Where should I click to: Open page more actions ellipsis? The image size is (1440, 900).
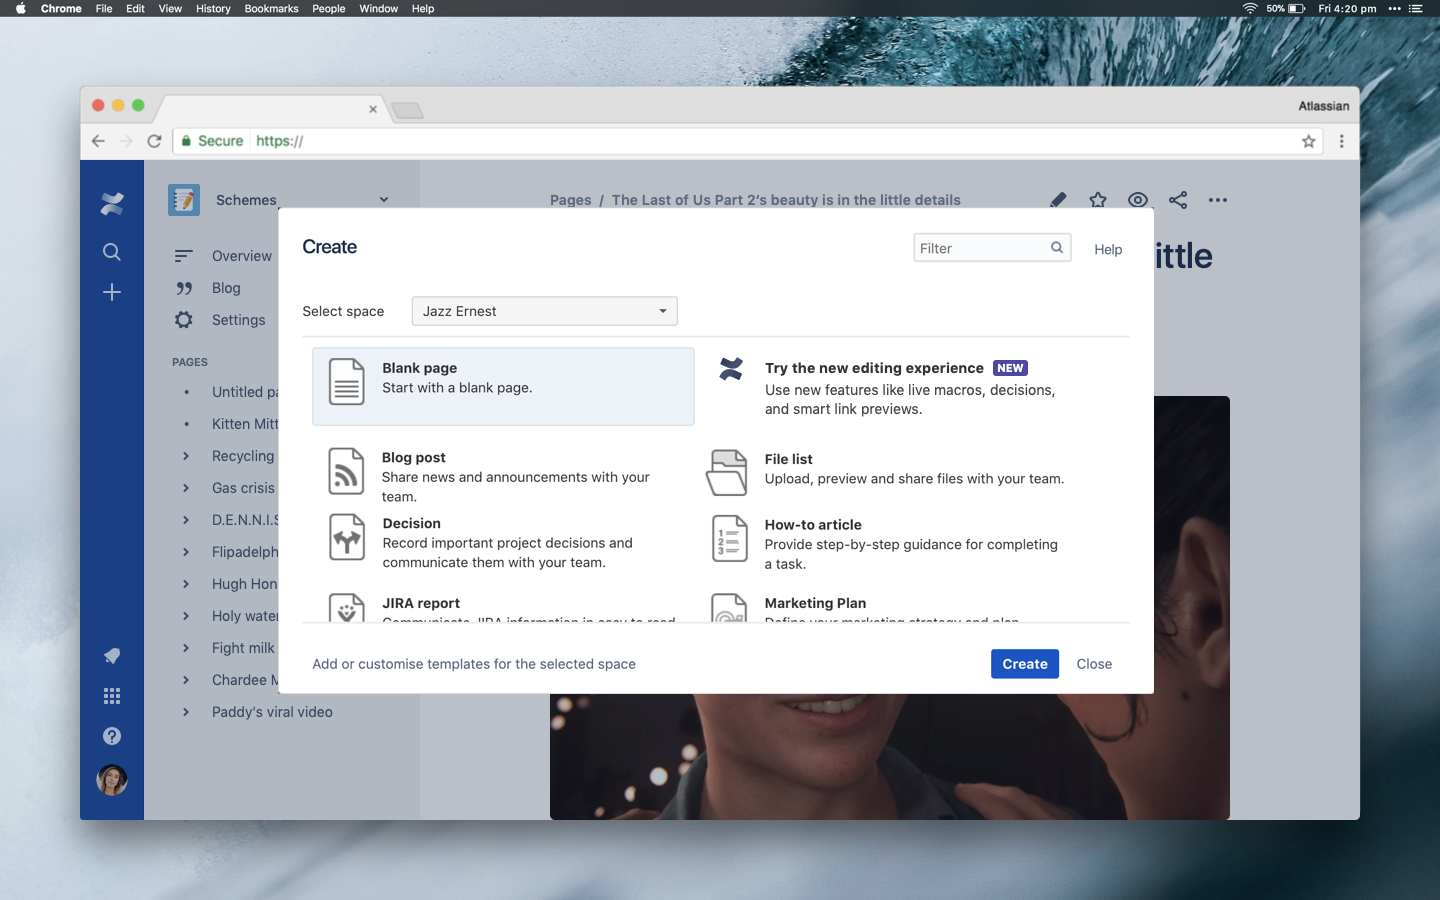(x=1218, y=200)
